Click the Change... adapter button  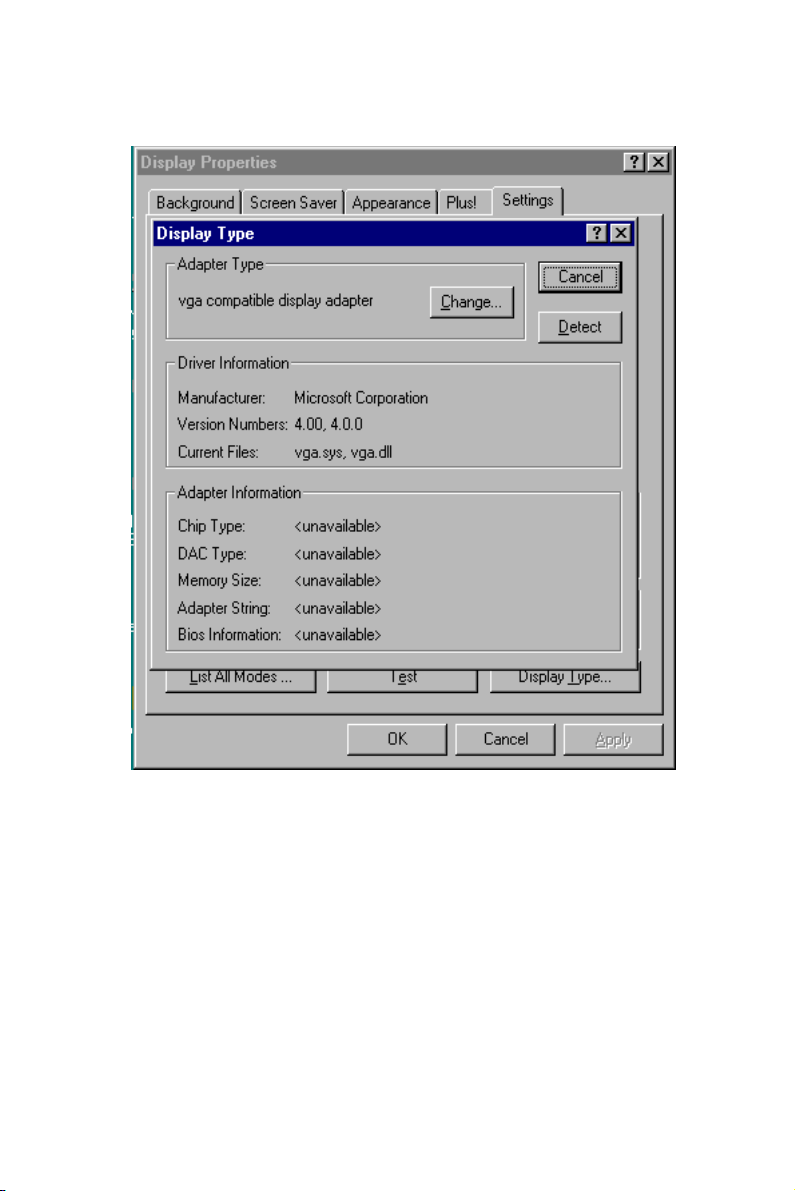[x=472, y=302]
